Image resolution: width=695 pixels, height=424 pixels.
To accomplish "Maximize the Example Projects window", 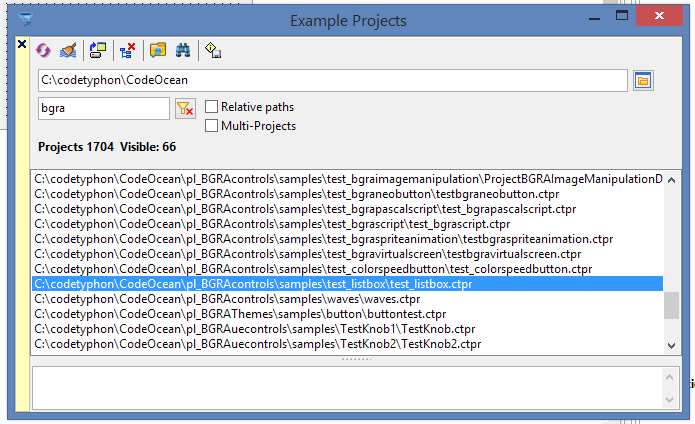I will (x=622, y=16).
